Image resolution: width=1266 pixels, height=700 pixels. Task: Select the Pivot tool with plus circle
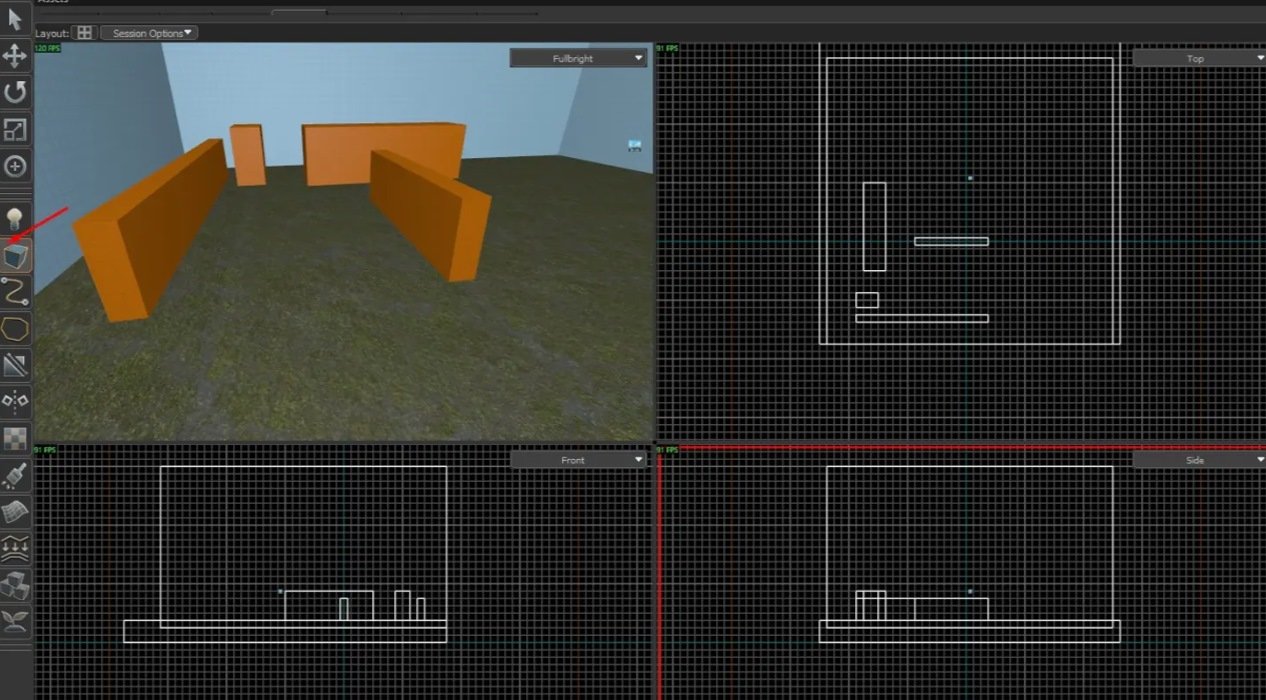[15, 166]
